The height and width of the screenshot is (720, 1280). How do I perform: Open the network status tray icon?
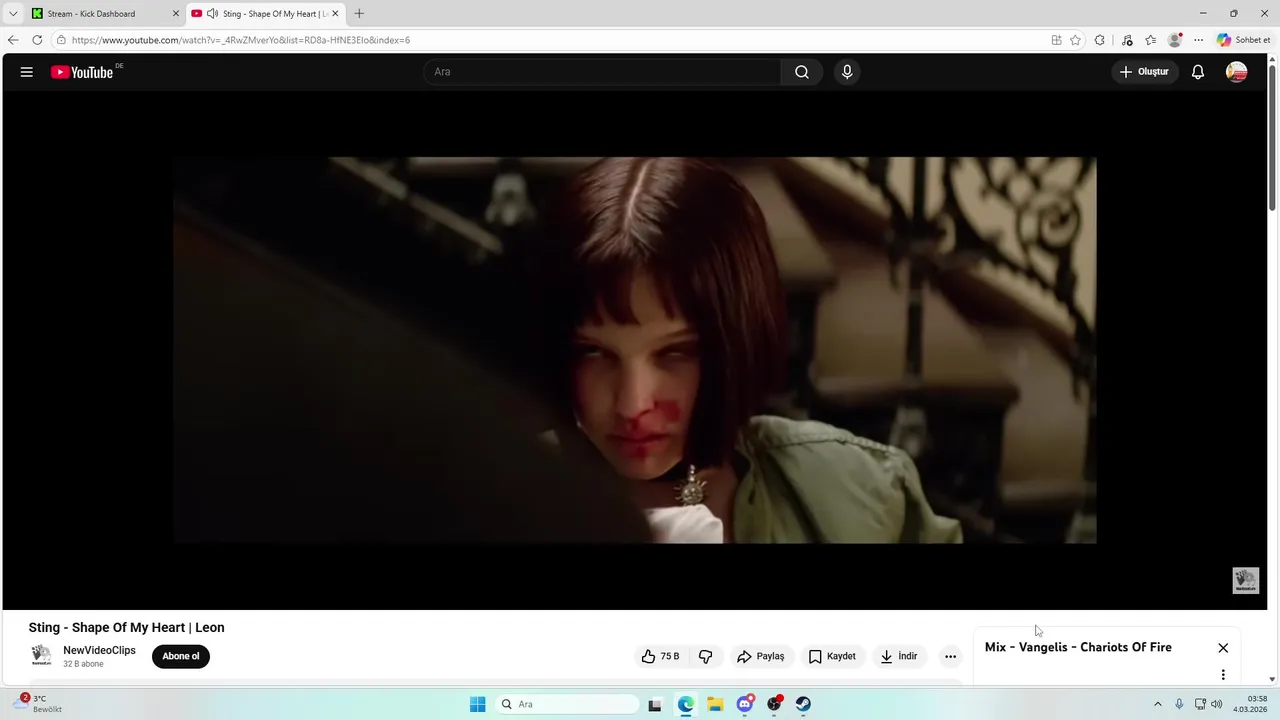tap(1201, 704)
